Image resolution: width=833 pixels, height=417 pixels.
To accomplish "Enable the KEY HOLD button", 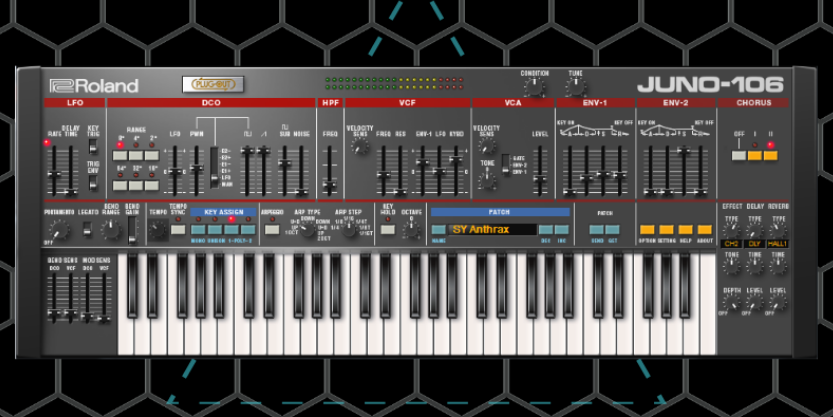I will (x=388, y=229).
